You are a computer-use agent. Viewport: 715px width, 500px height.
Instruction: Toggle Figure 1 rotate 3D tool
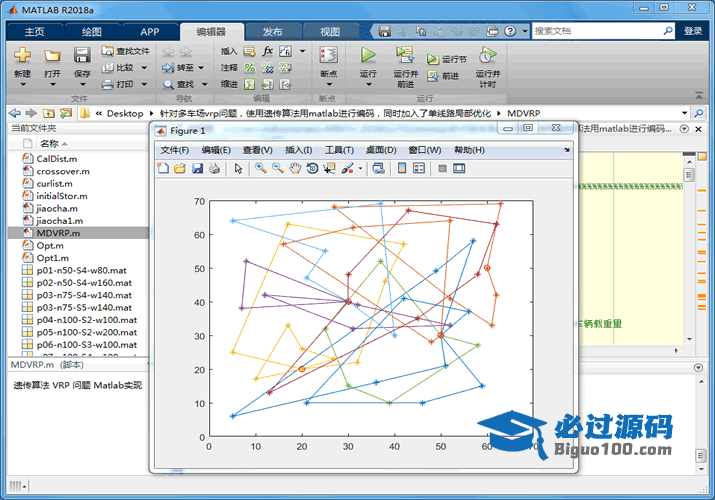[x=312, y=169]
